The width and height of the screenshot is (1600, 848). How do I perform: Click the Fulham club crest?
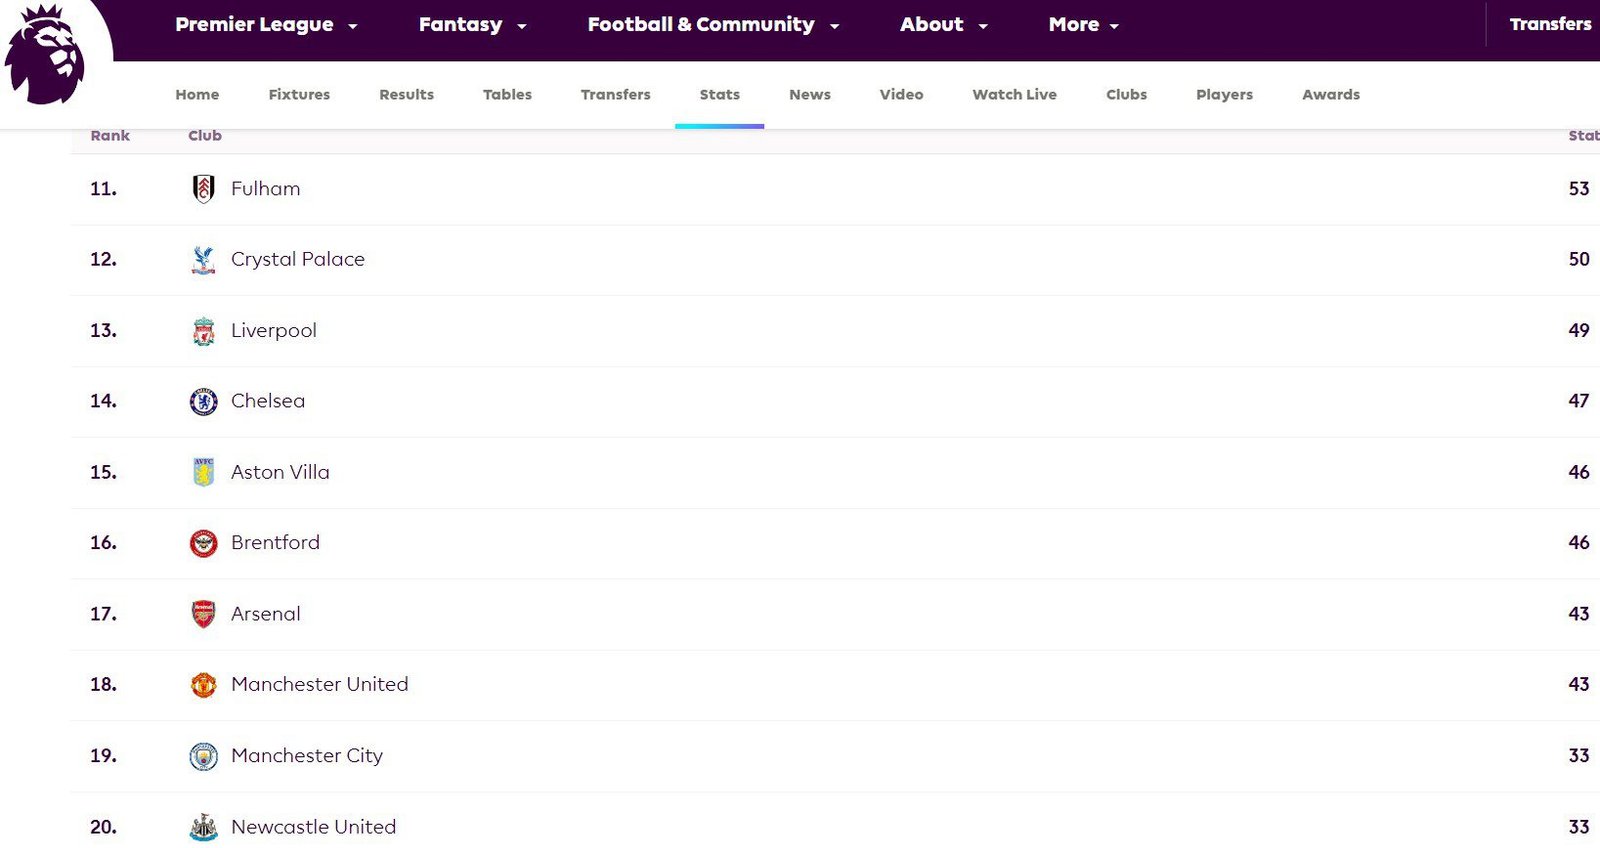point(203,189)
